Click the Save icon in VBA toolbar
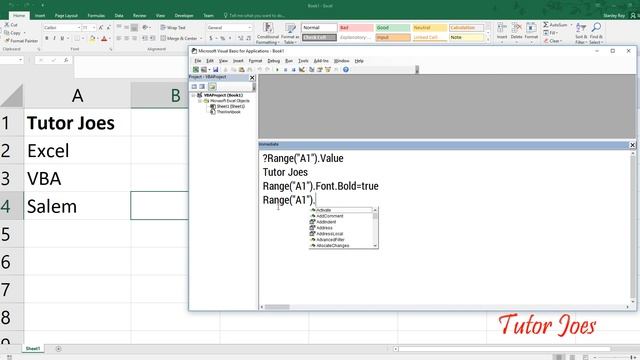 pos(216,70)
